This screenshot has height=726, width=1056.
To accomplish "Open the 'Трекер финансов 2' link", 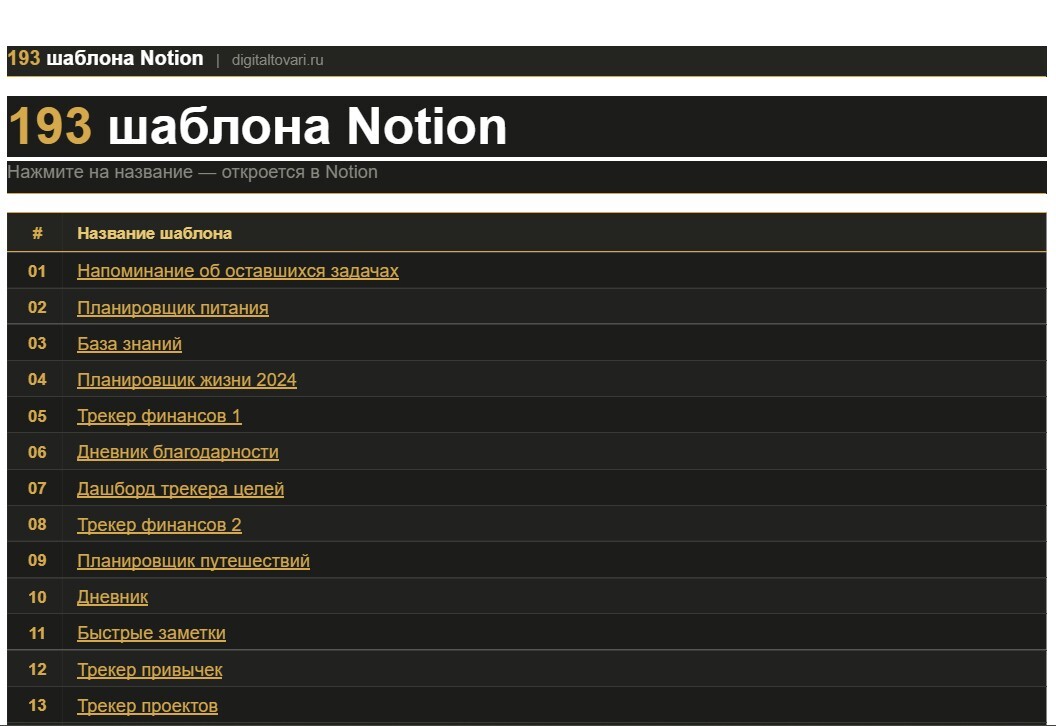I will [159, 525].
